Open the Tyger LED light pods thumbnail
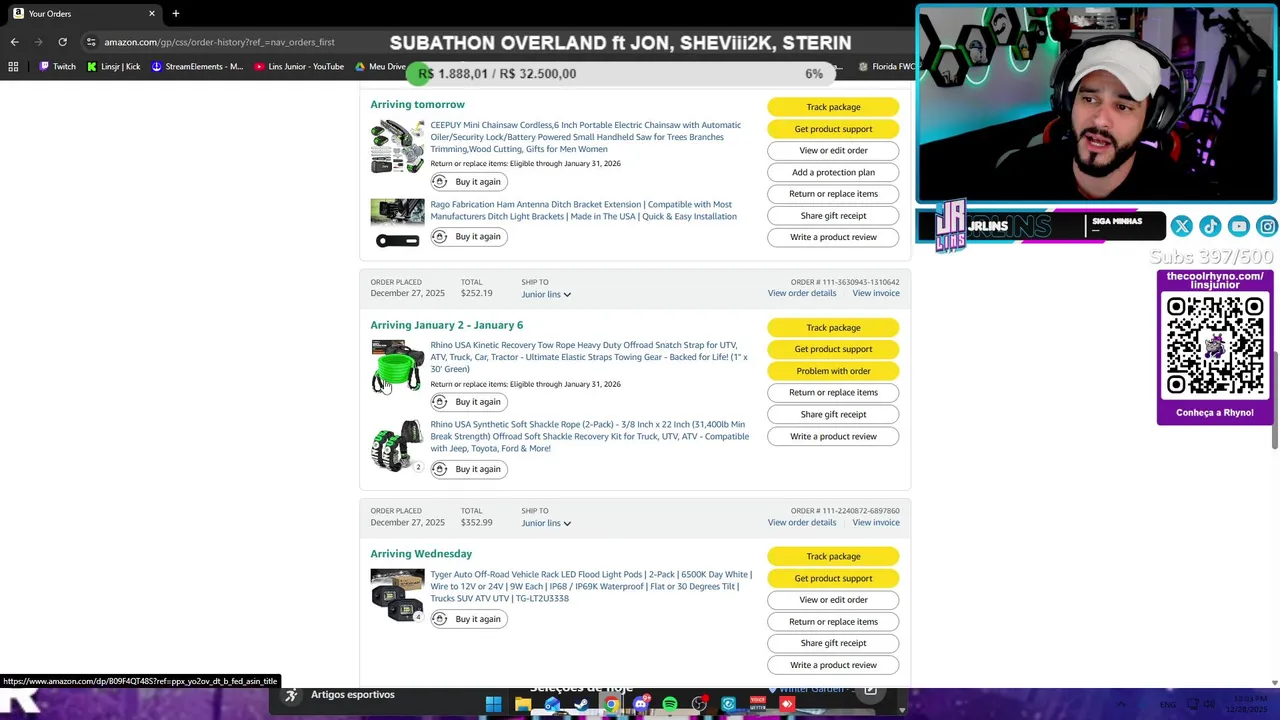Screen dimensions: 1280x720 pyautogui.click(x=397, y=596)
